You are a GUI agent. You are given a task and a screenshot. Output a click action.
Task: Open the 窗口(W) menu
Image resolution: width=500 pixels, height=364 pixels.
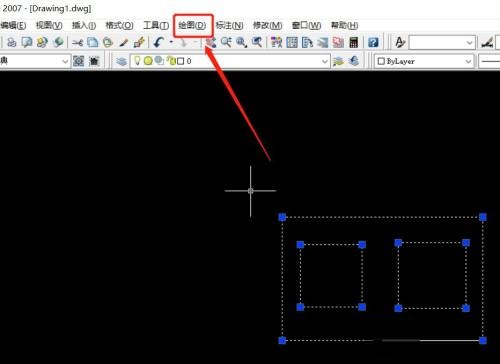(x=306, y=25)
